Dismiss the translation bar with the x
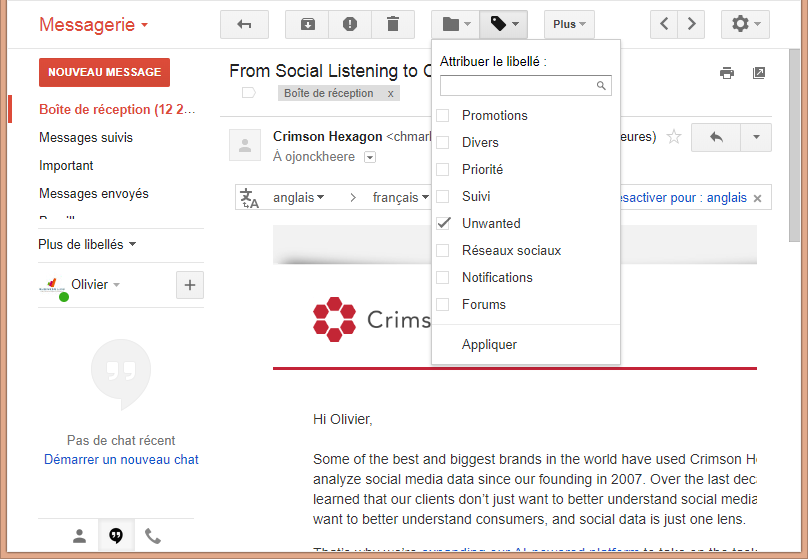This screenshot has width=808, height=559. point(757,198)
